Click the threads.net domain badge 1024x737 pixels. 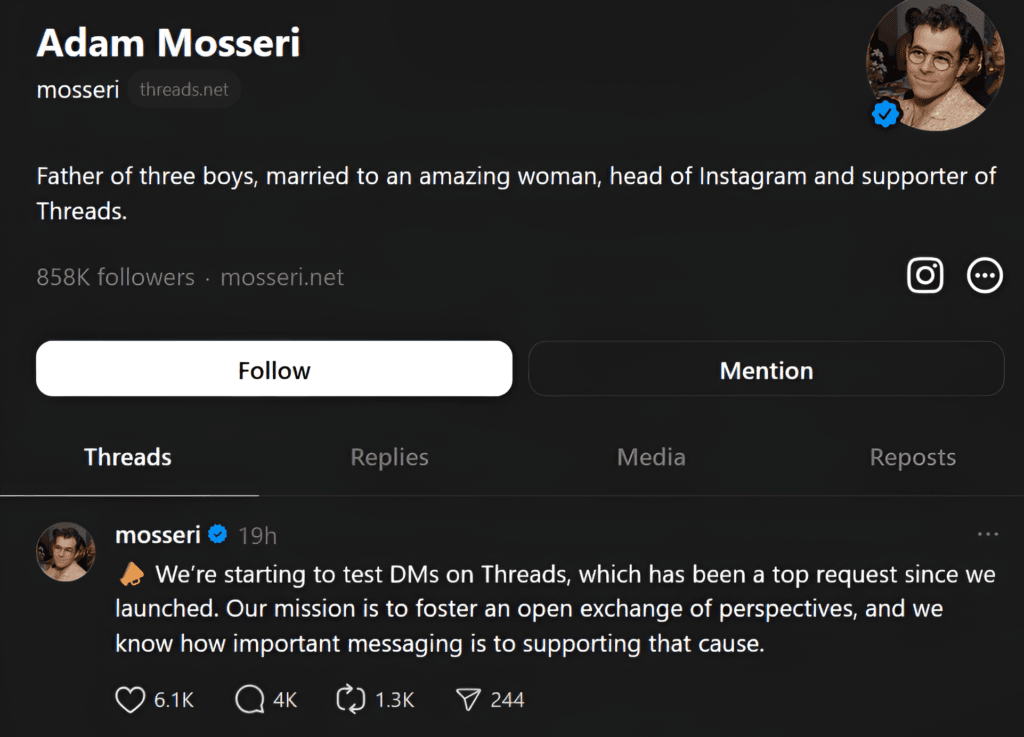tap(184, 89)
